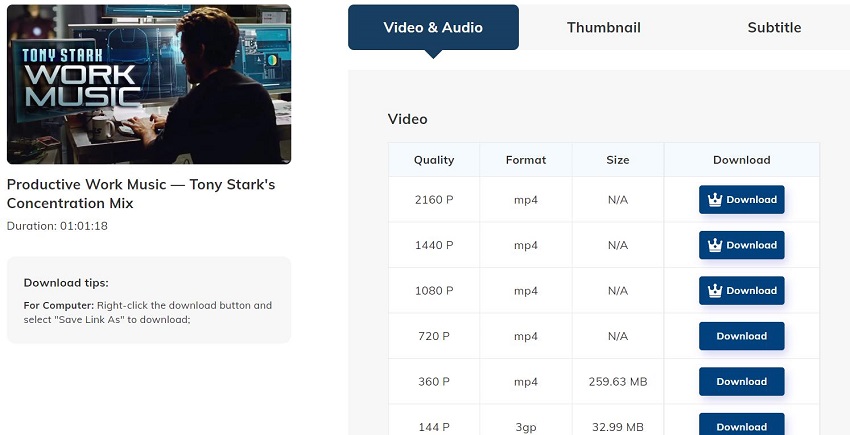
Task: Select the video title Productive Work Music
Action: pyautogui.click(x=141, y=194)
